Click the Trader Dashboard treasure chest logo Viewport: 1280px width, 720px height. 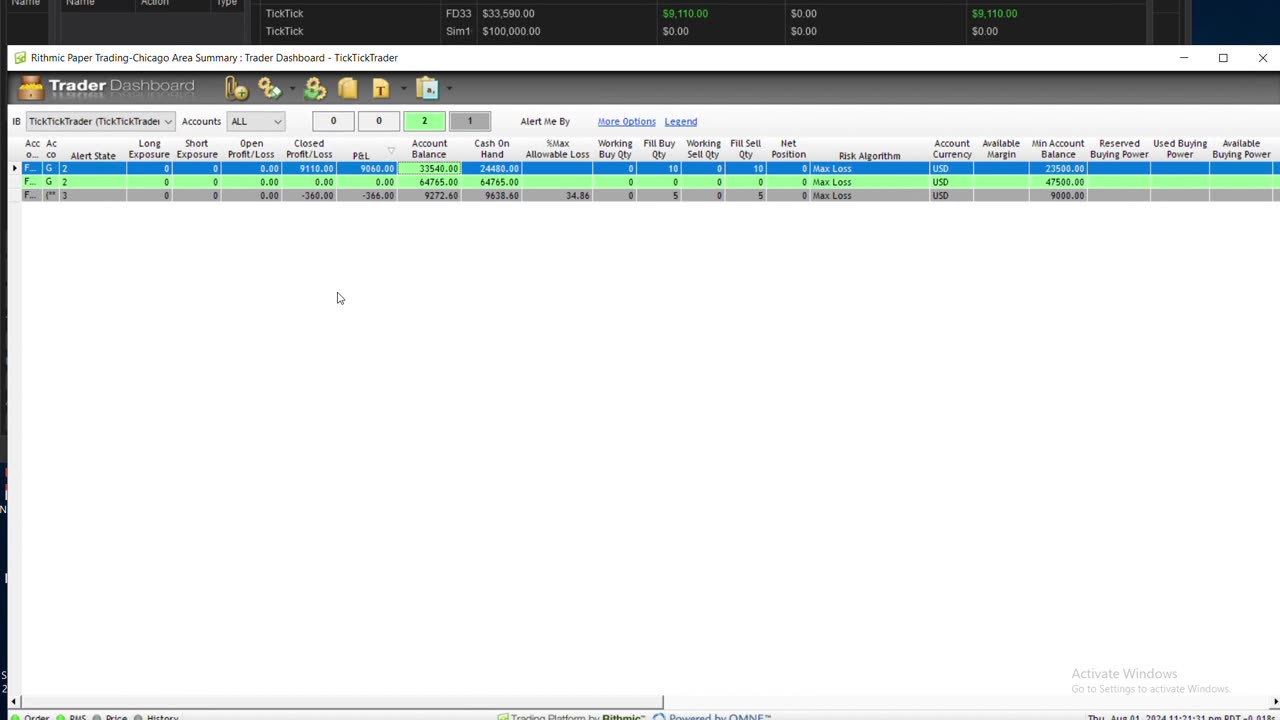pyautogui.click(x=31, y=88)
